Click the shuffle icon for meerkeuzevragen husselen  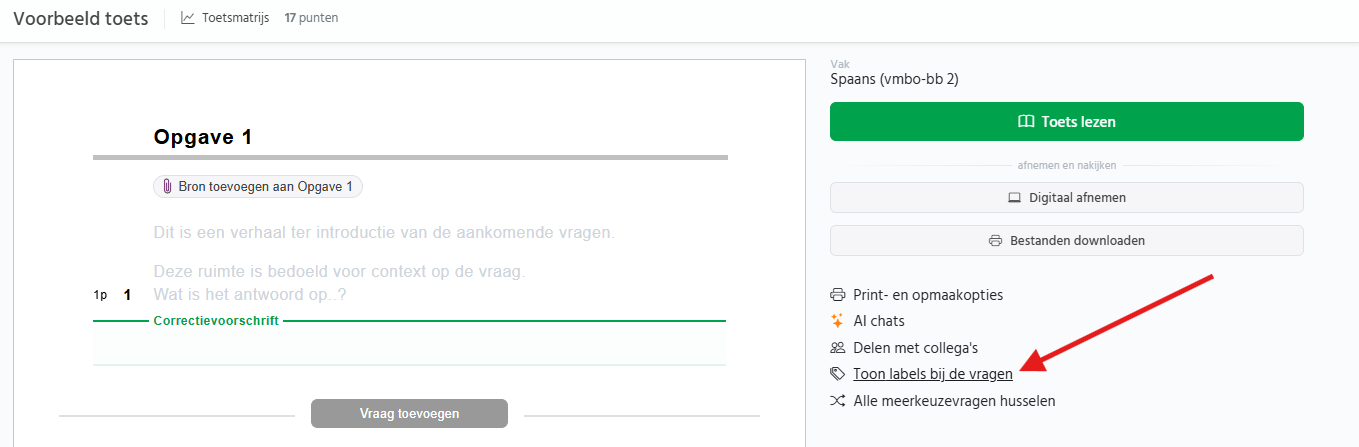(x=838, y=401)
